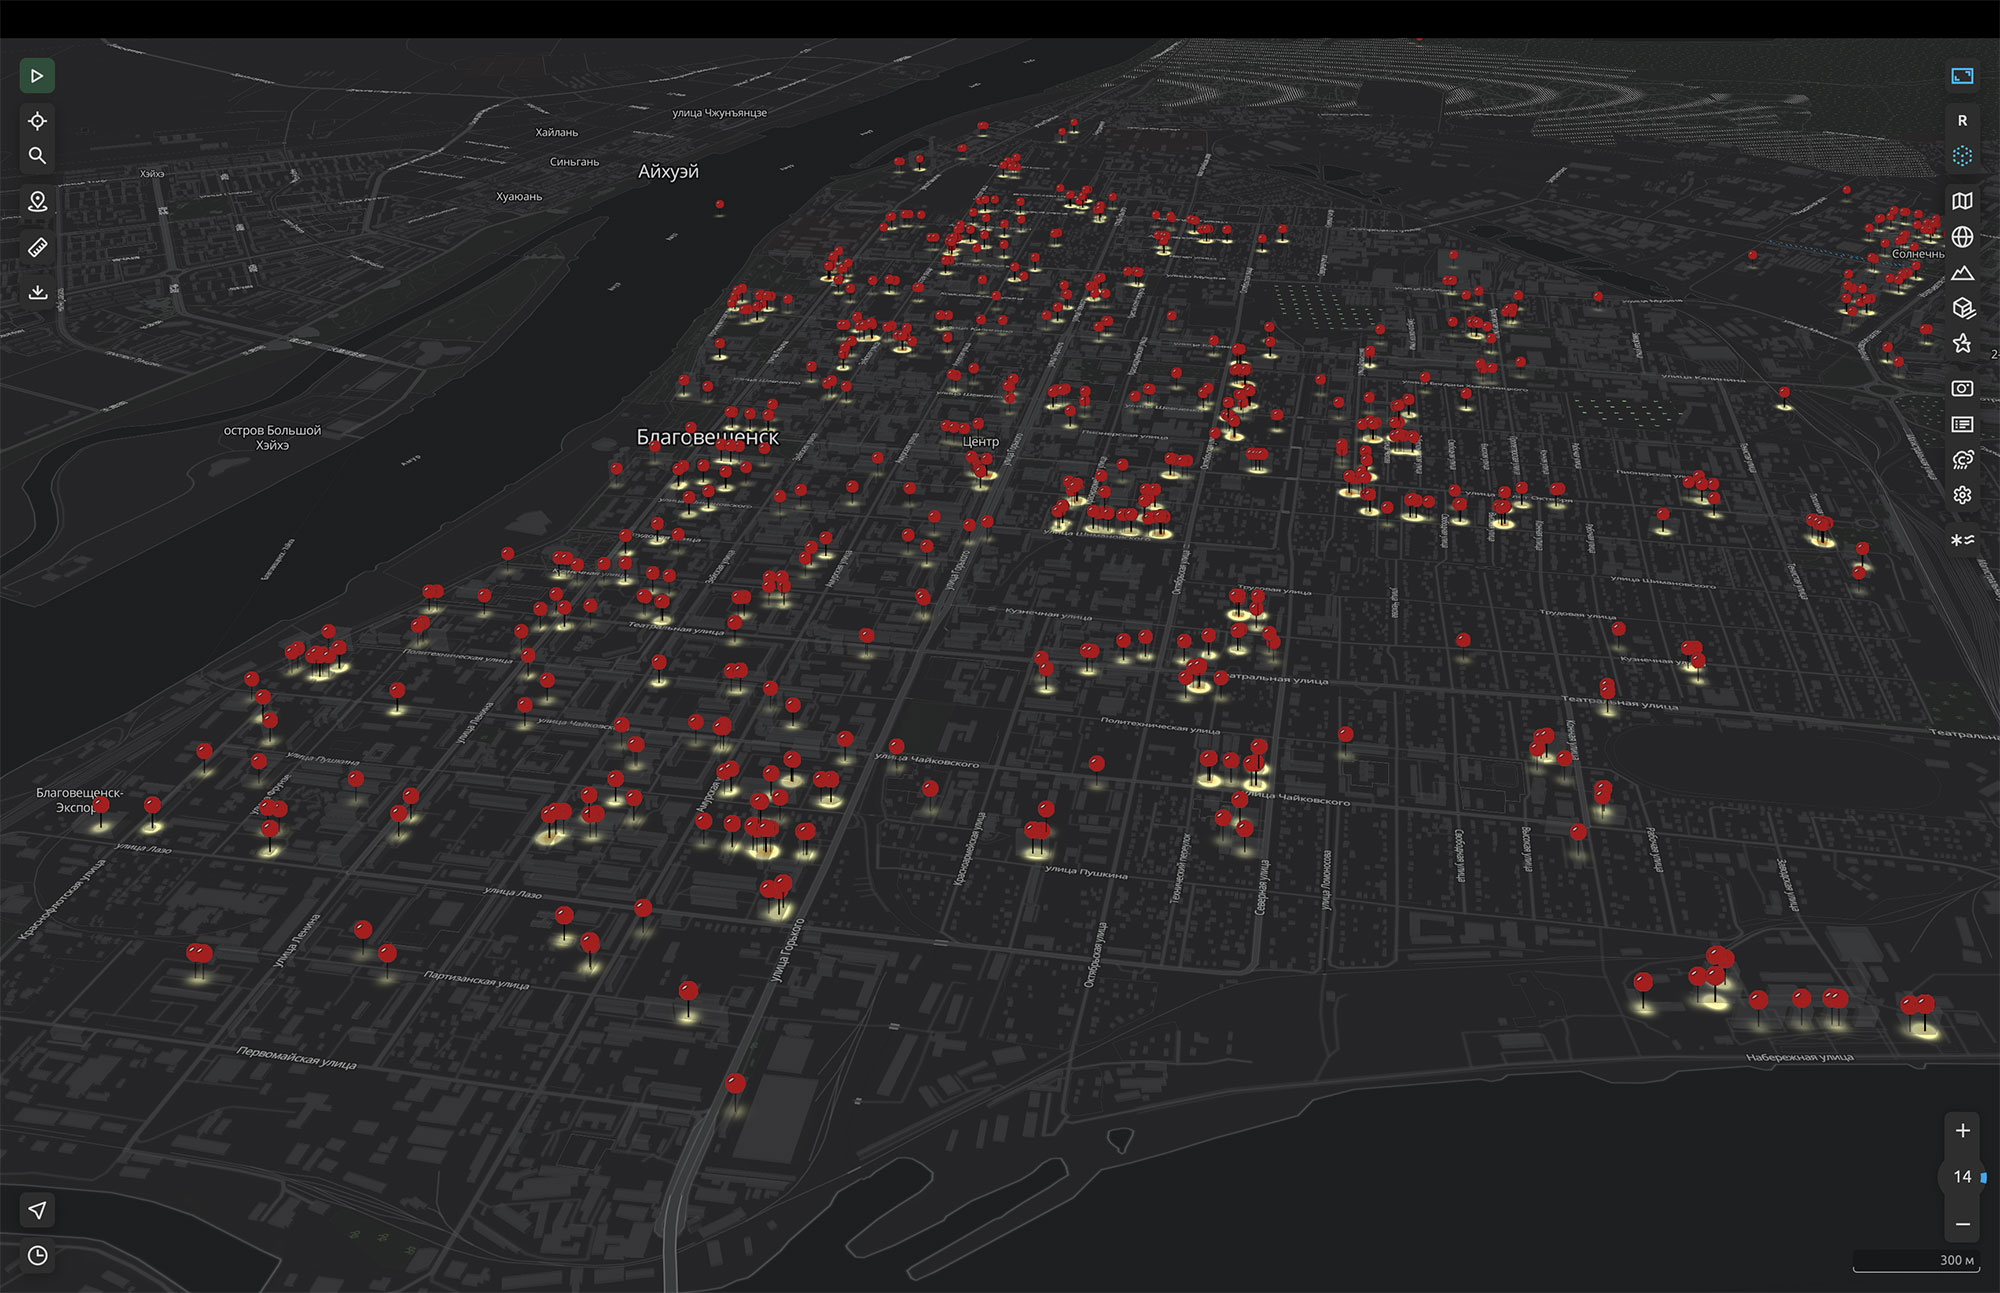
Task: Open the star favorites panel
Action: click(x=1962, y=344)
